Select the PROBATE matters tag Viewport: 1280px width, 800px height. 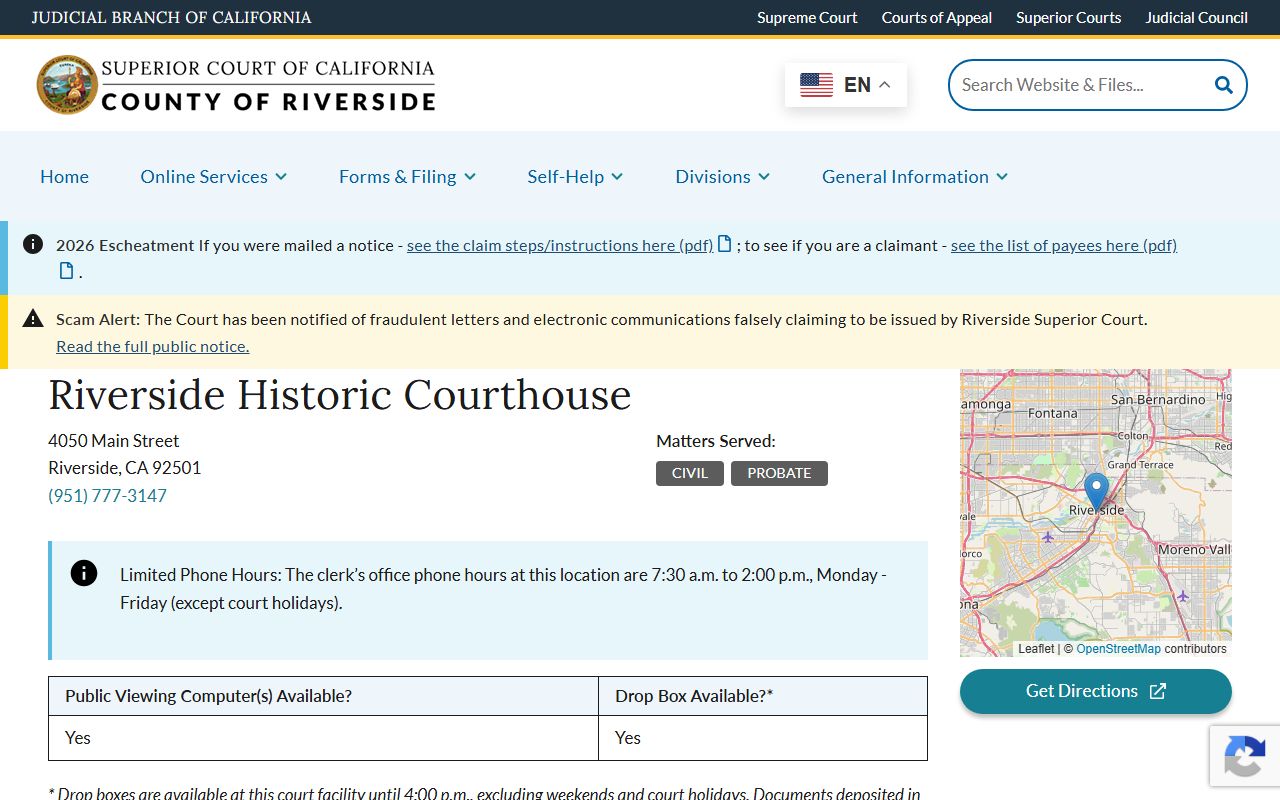pyautogui.click(x=779, y=473)
